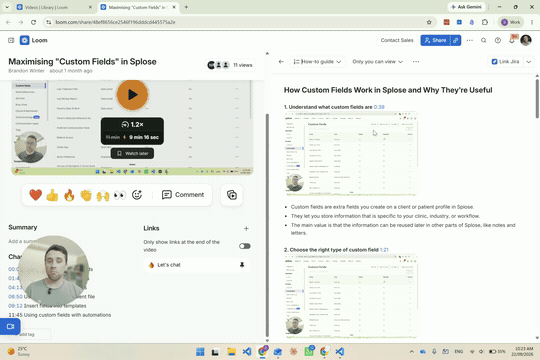Click the guide panel vertical scrollbar
The width and height of the screenshot is (540, 360).
click(537, 99)
